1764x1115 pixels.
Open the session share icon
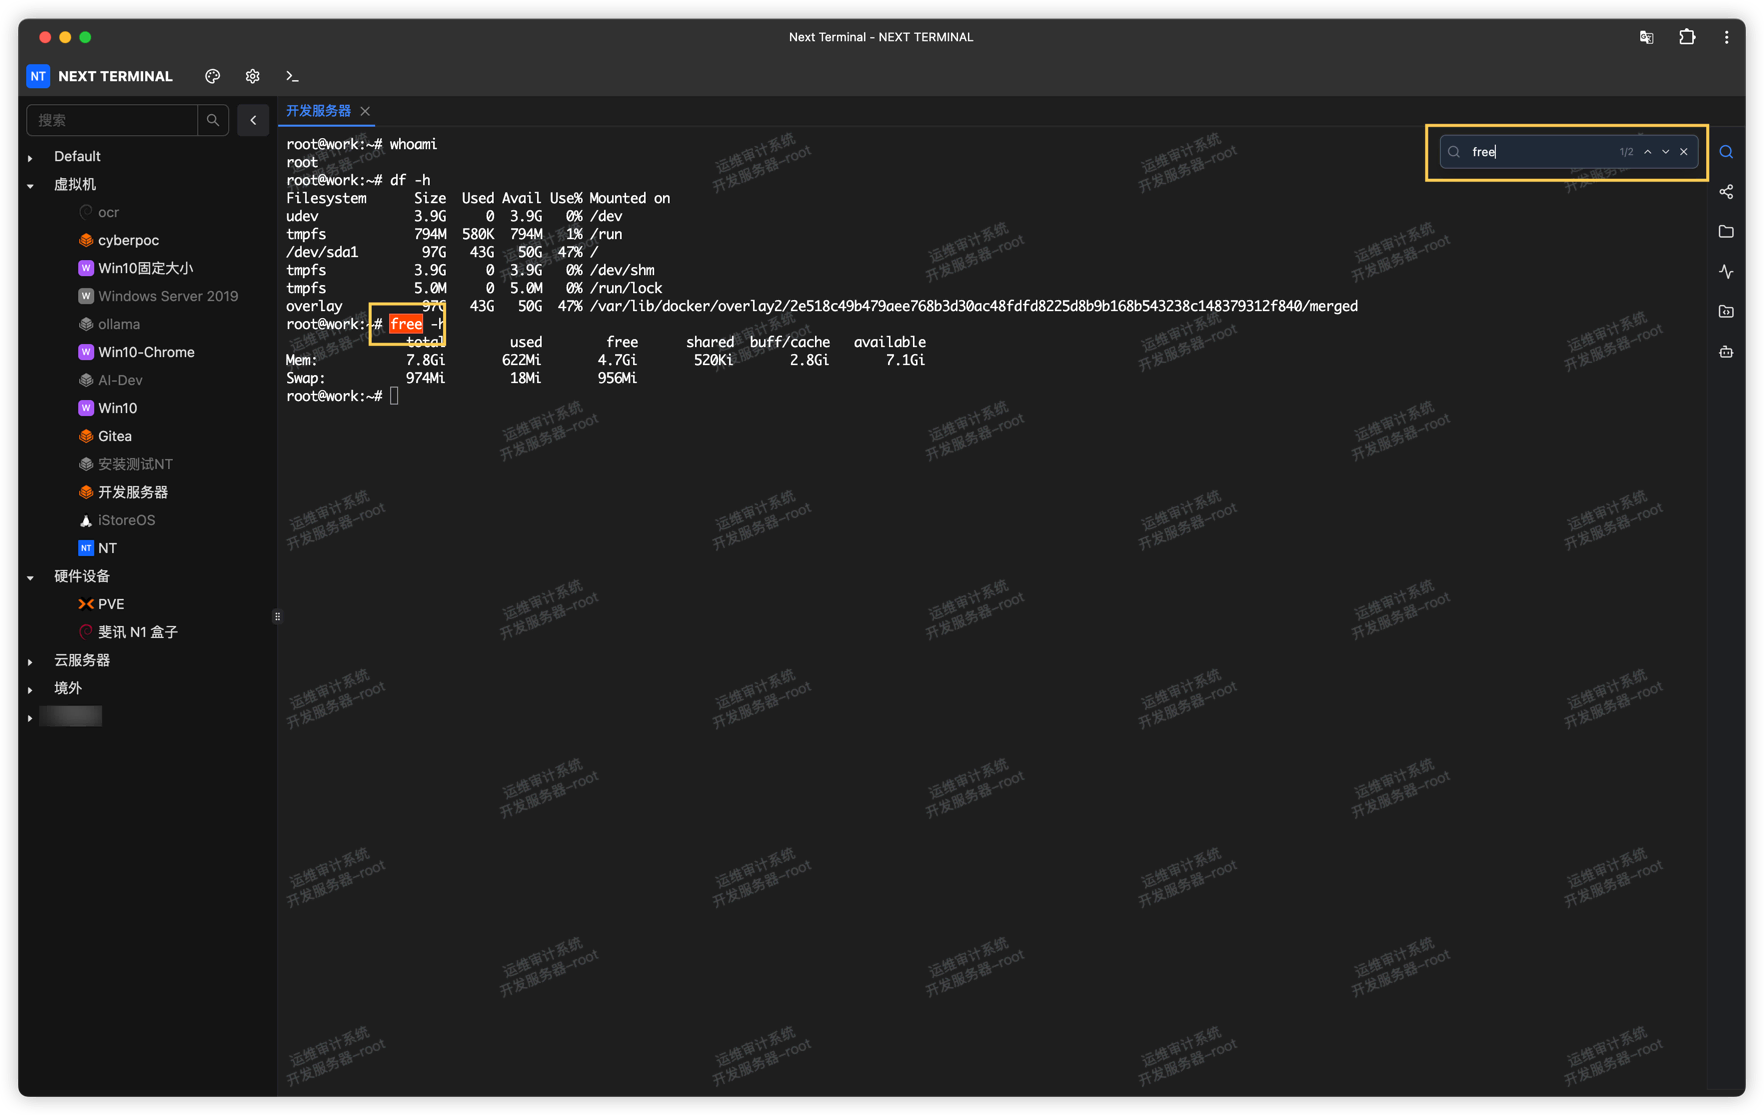1726,192
